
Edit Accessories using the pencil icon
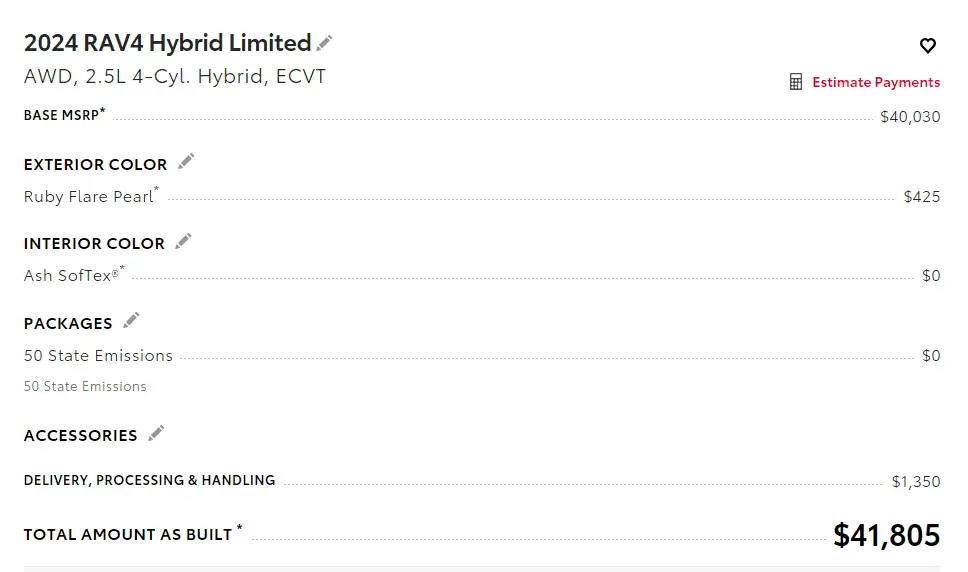tap(156, 433)
